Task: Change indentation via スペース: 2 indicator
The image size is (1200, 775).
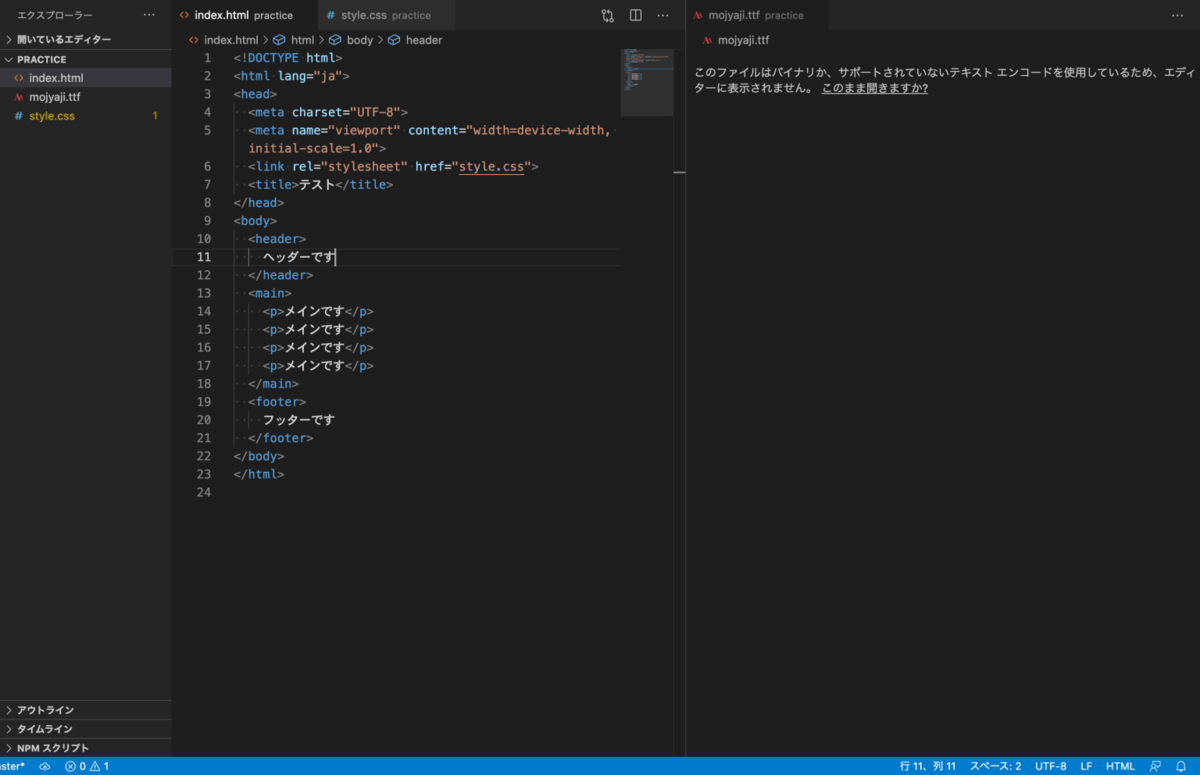Action: (x=995, y=766)
